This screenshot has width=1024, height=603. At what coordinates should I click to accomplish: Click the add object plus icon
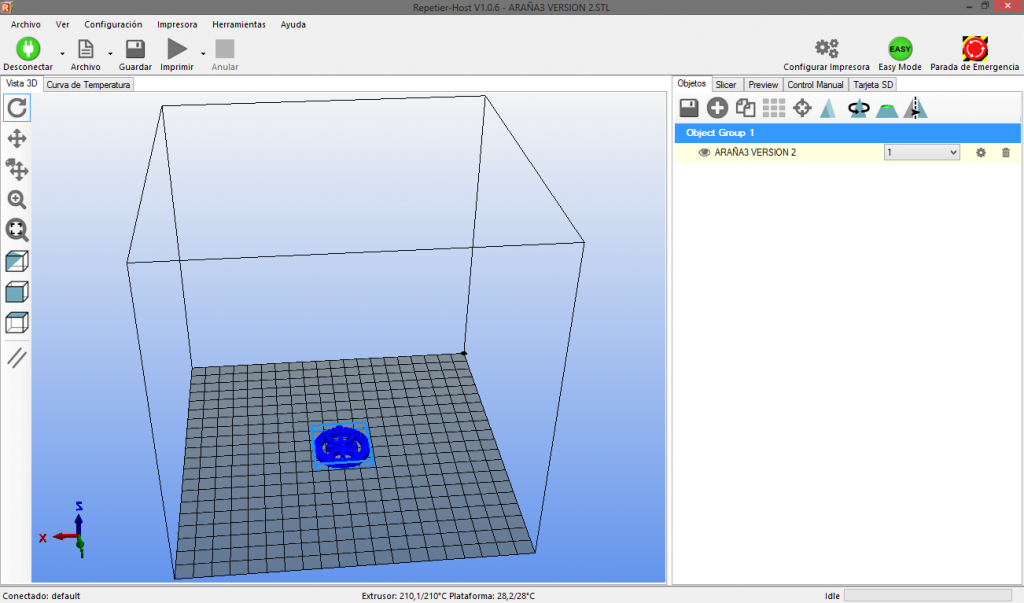coord(717,108)
